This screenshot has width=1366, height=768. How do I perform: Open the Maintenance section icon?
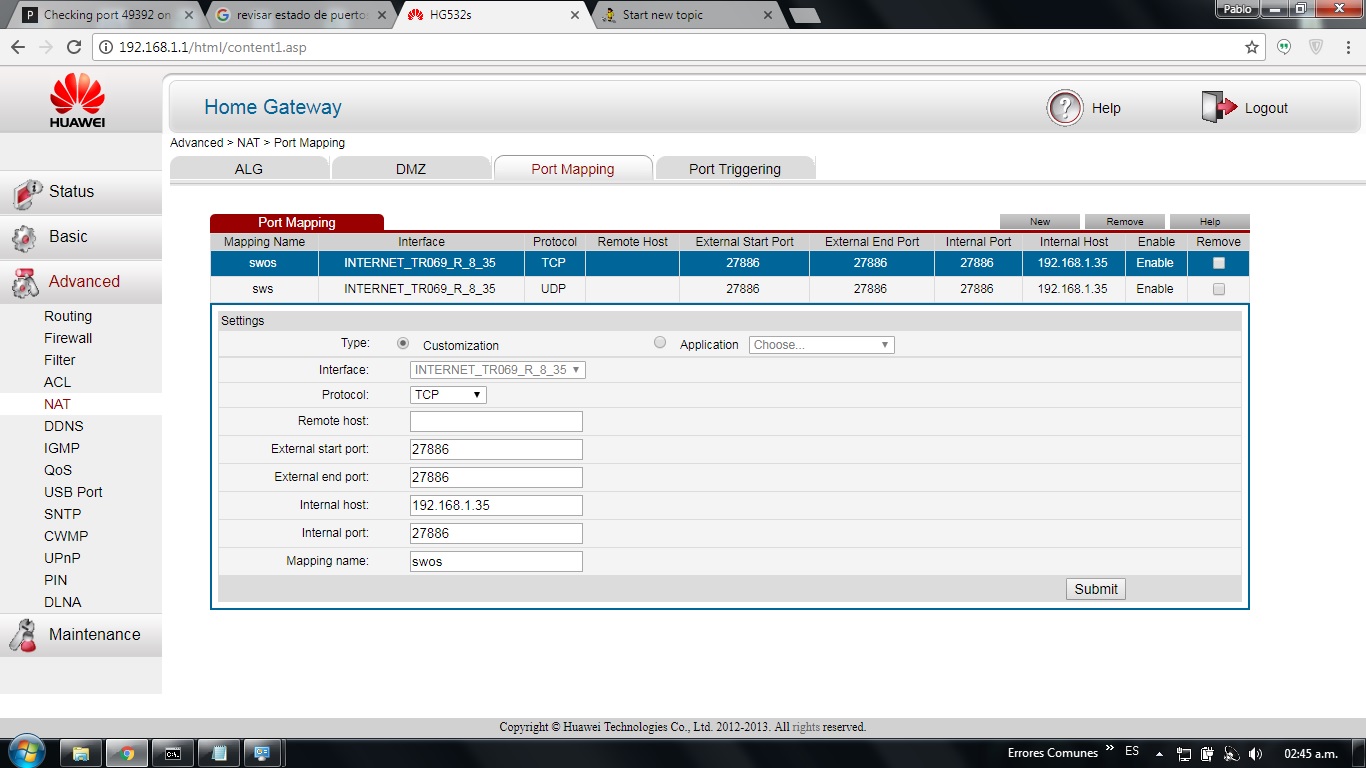pyautogui.click(x=23, y=636)
